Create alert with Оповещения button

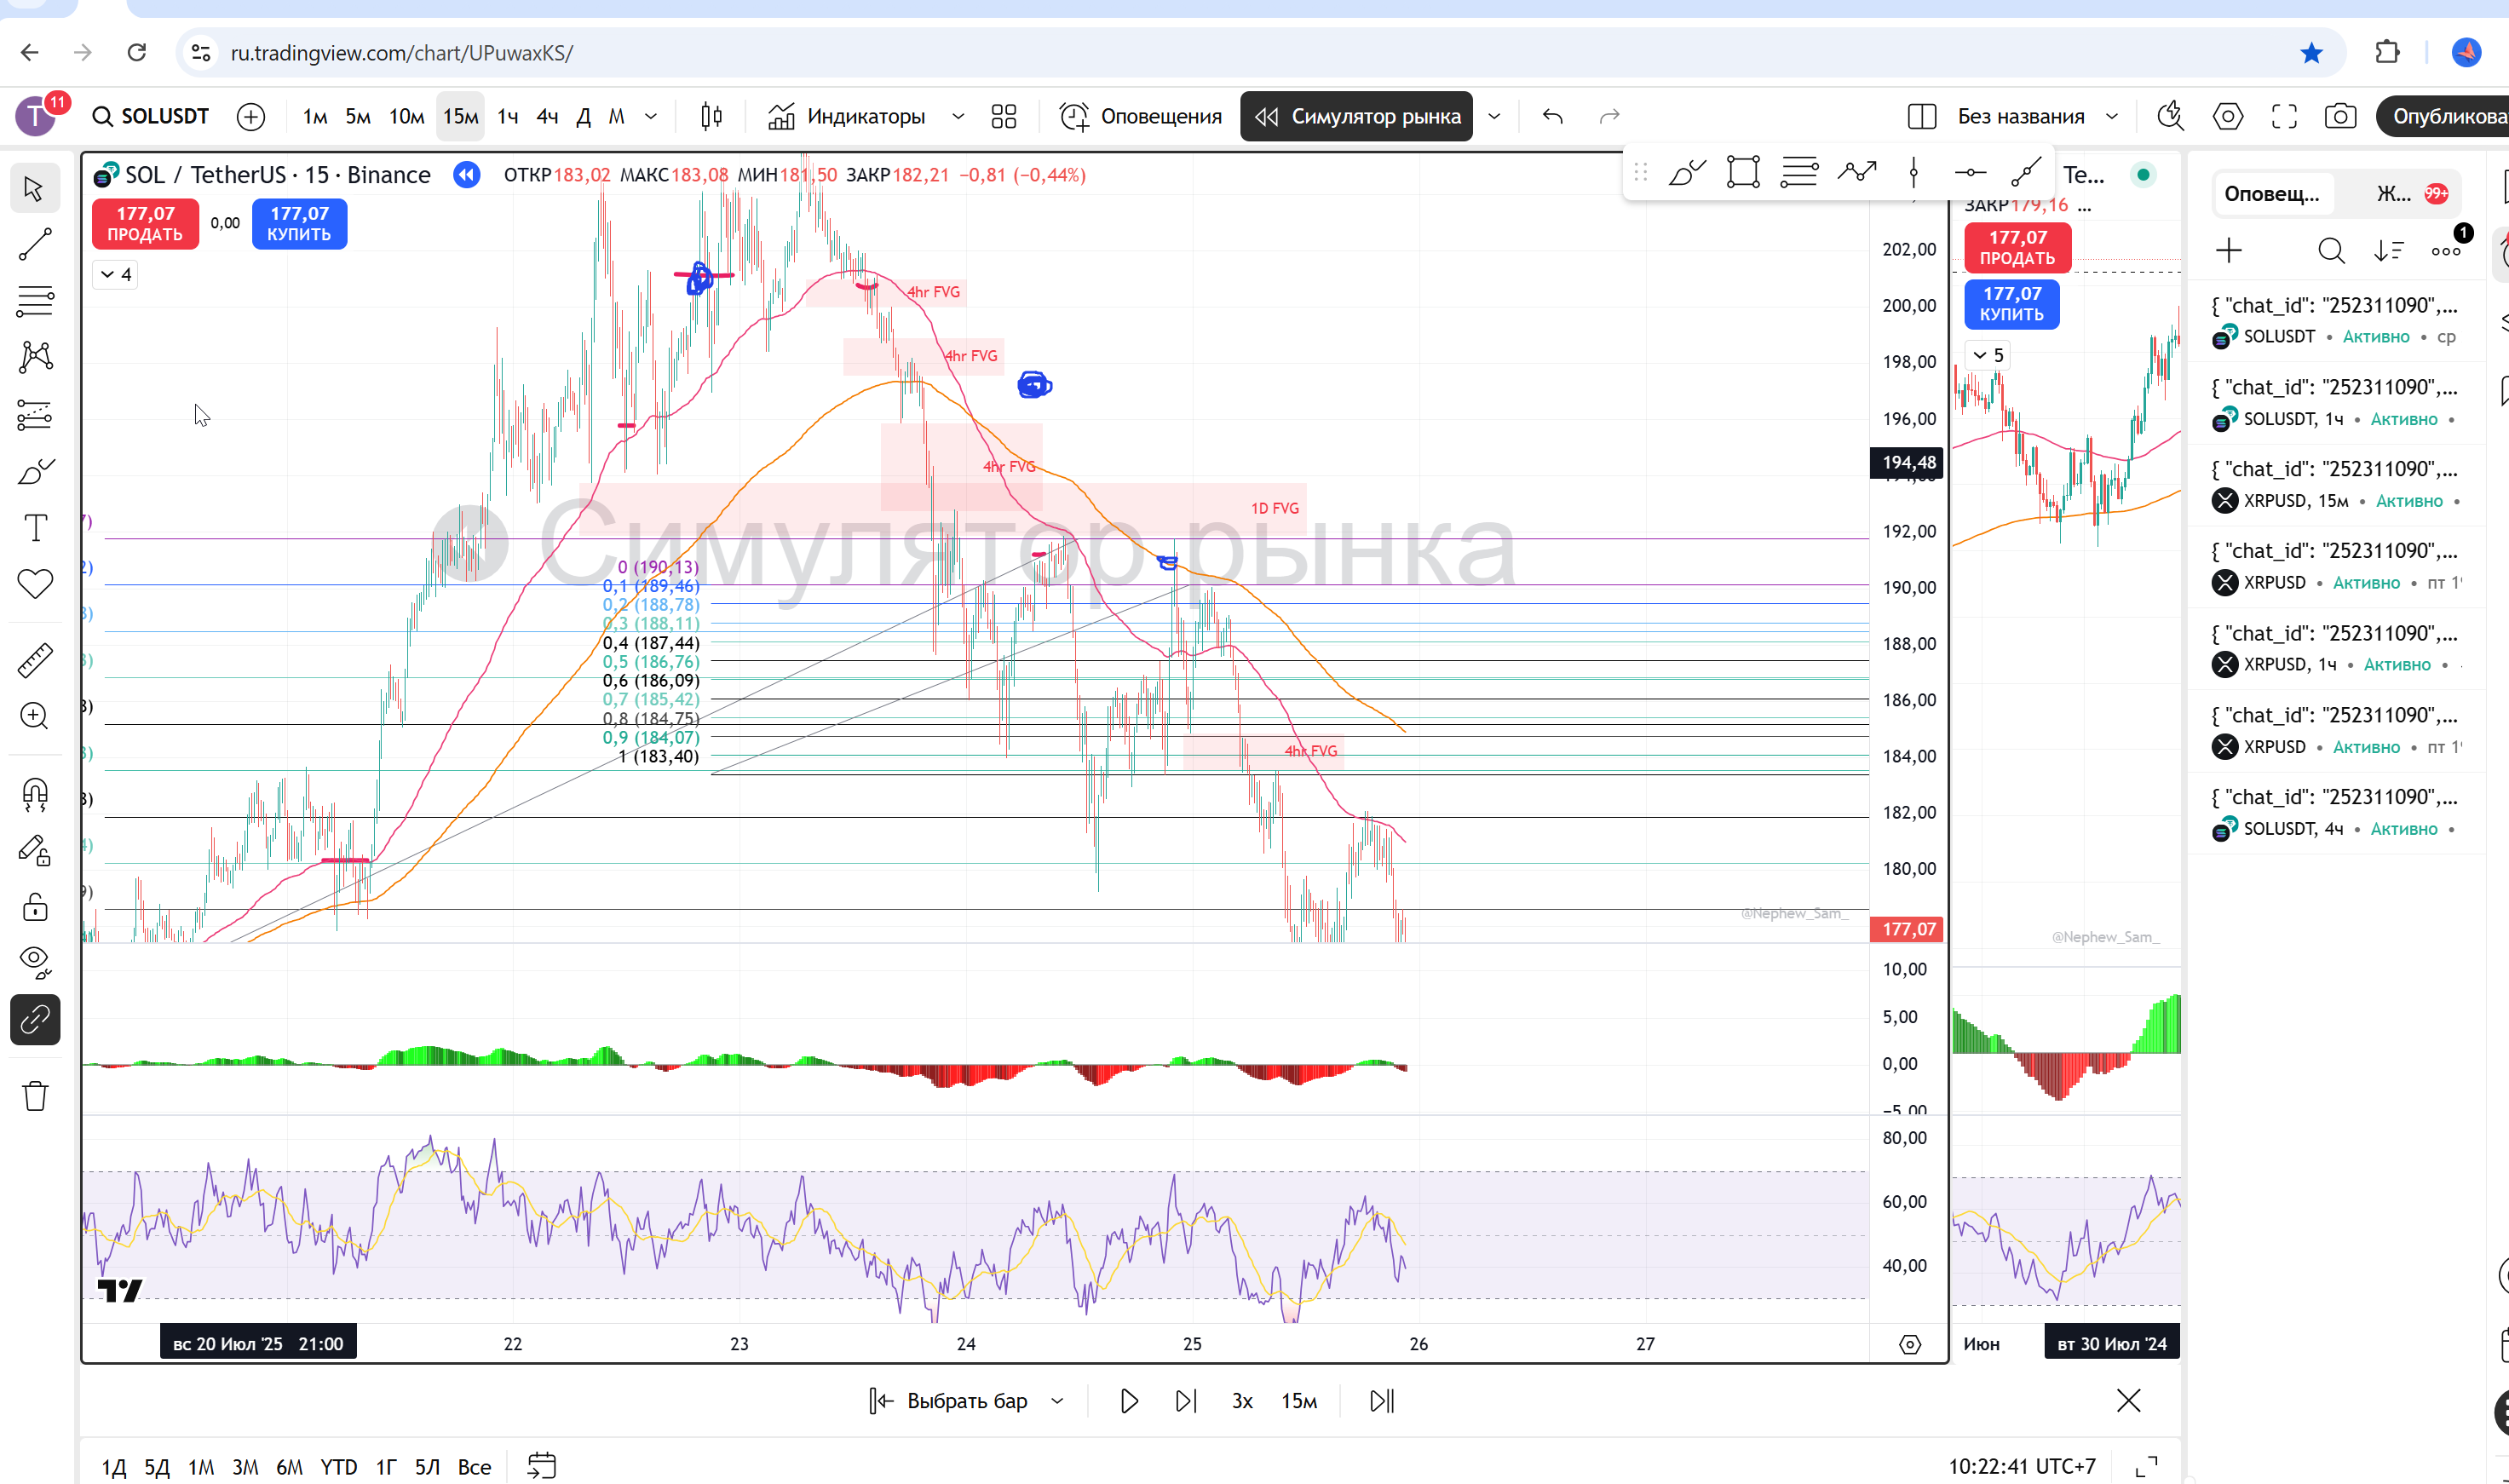coord(1141,117)
